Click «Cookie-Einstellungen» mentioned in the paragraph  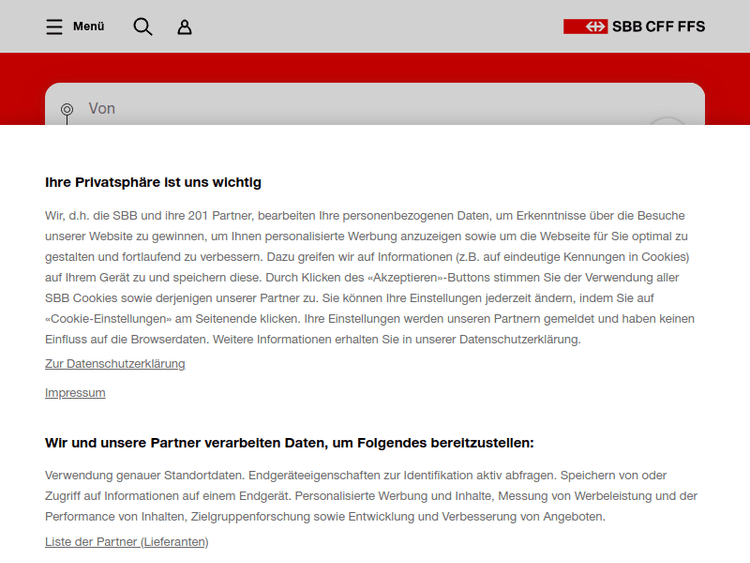[x=109, y=319]
